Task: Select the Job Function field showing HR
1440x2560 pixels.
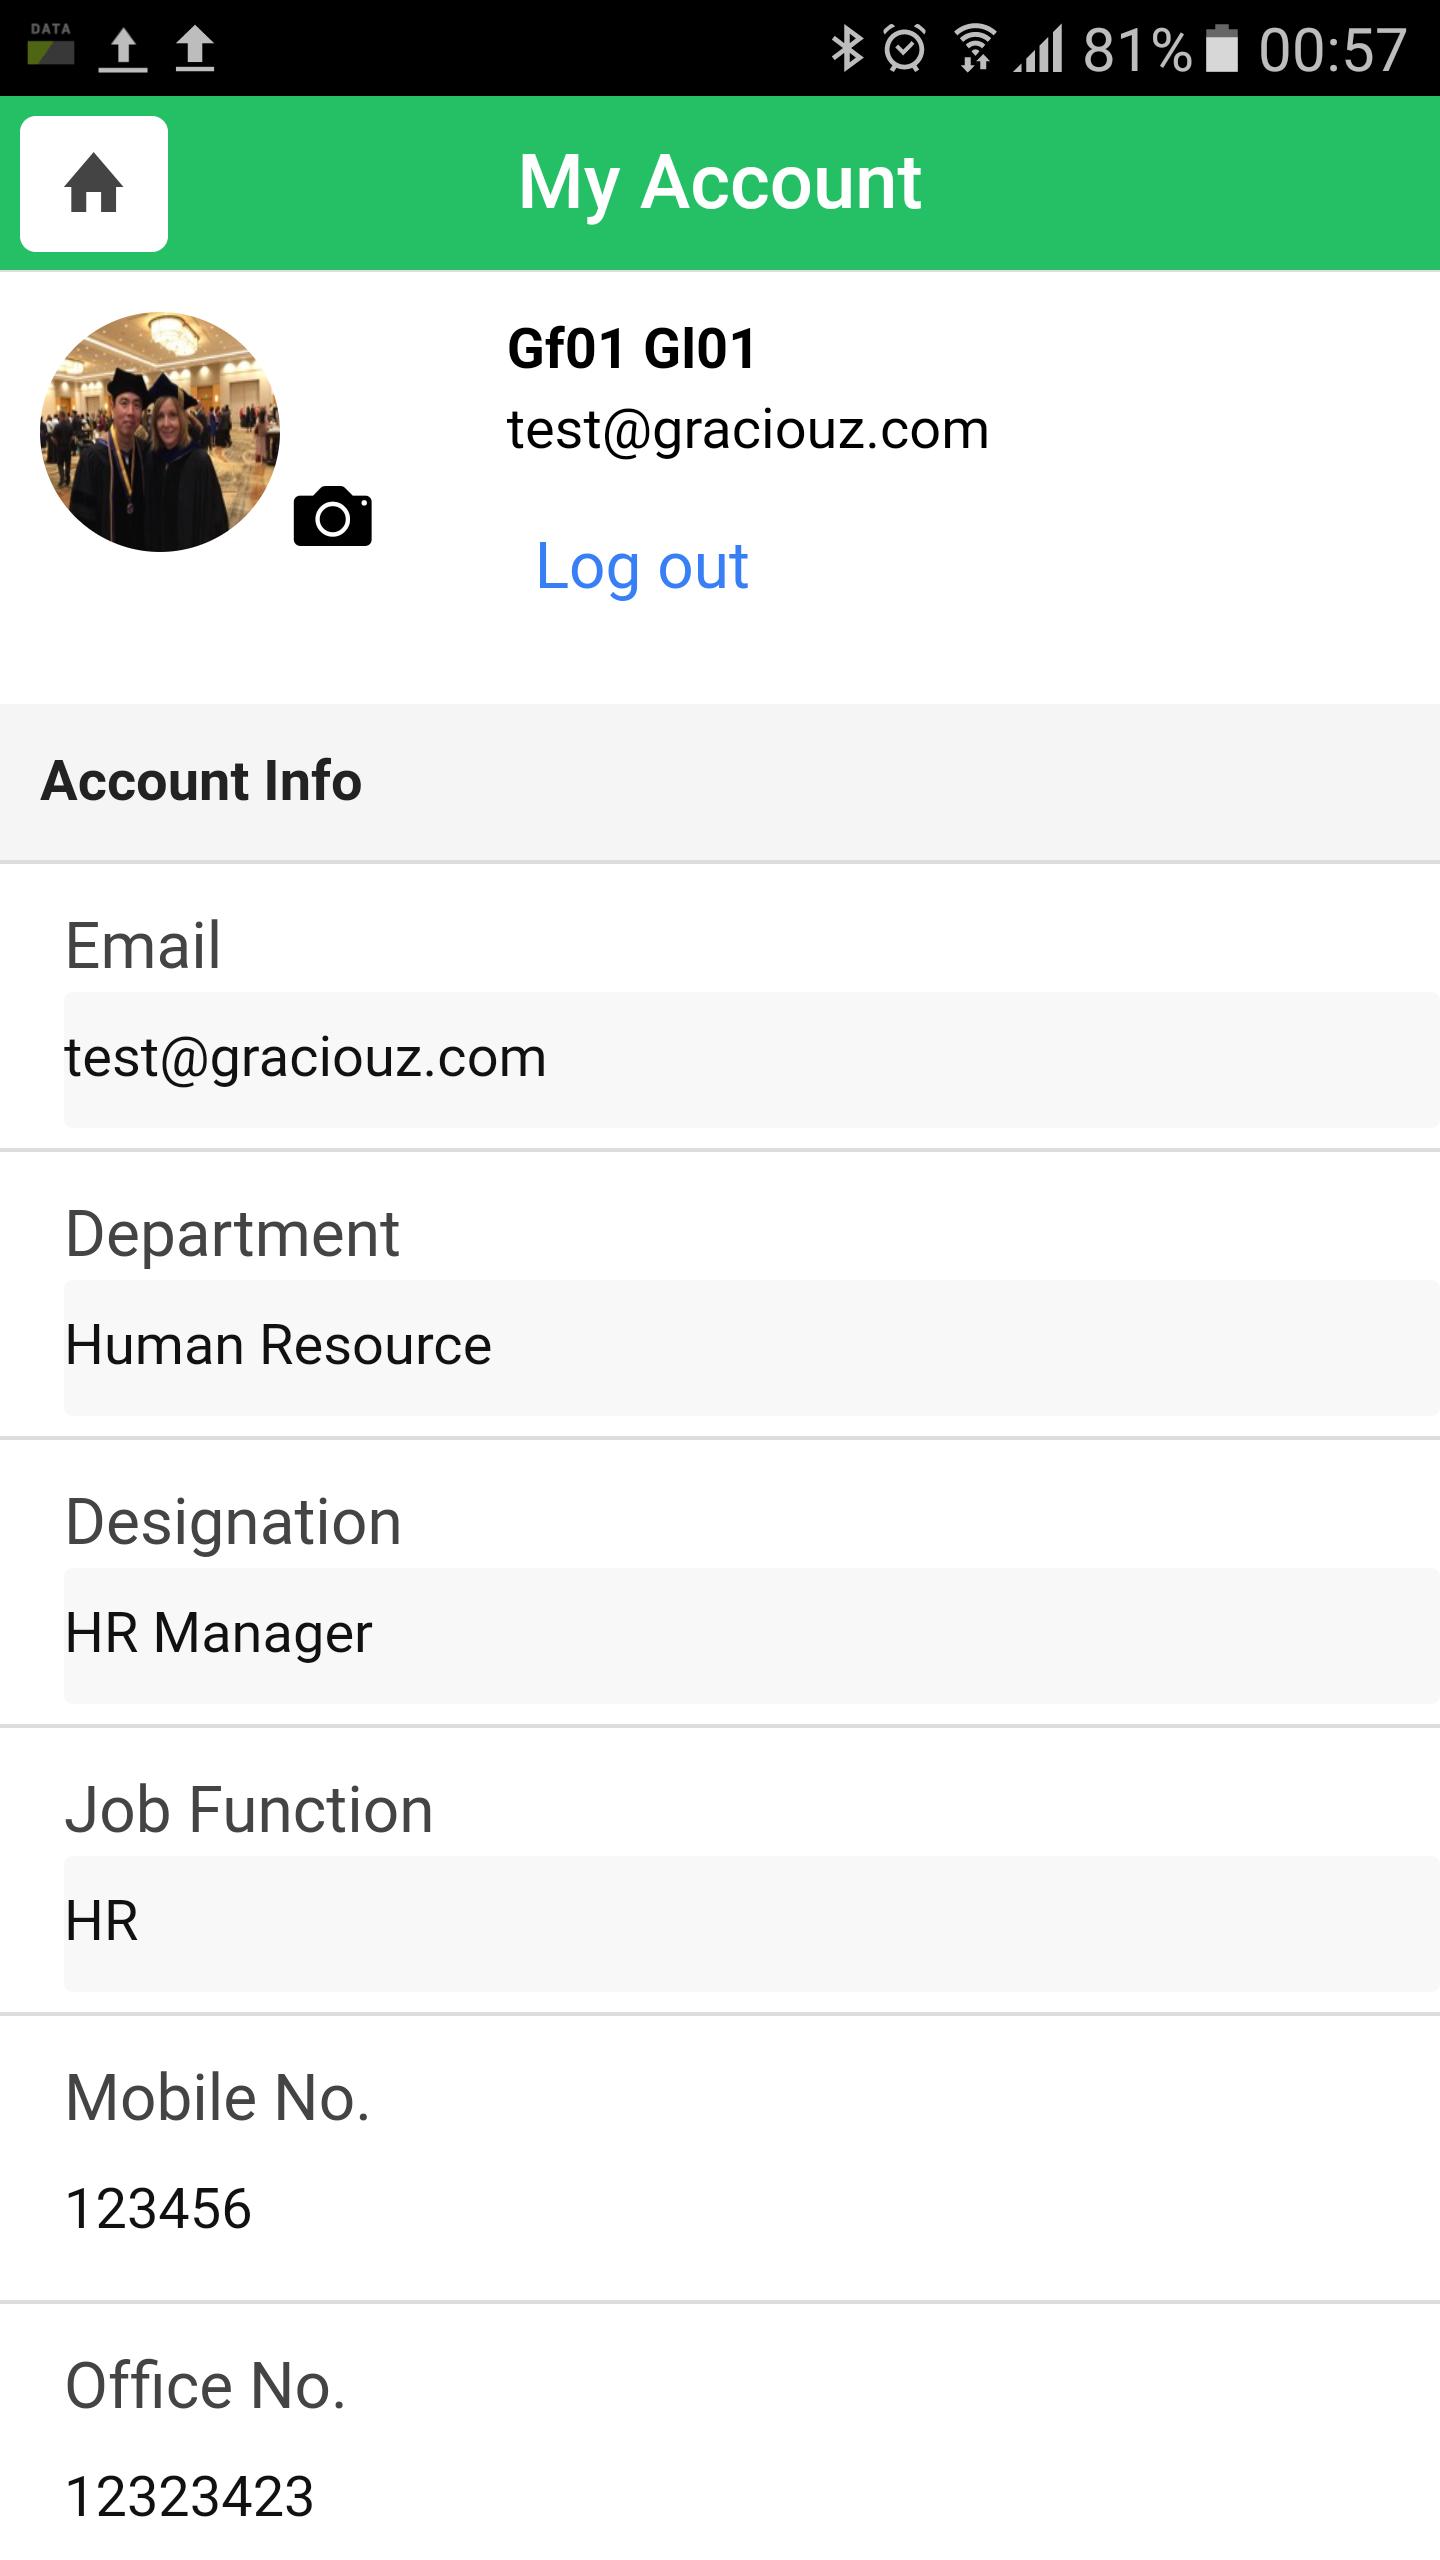Action: [x=752, y=1924]
